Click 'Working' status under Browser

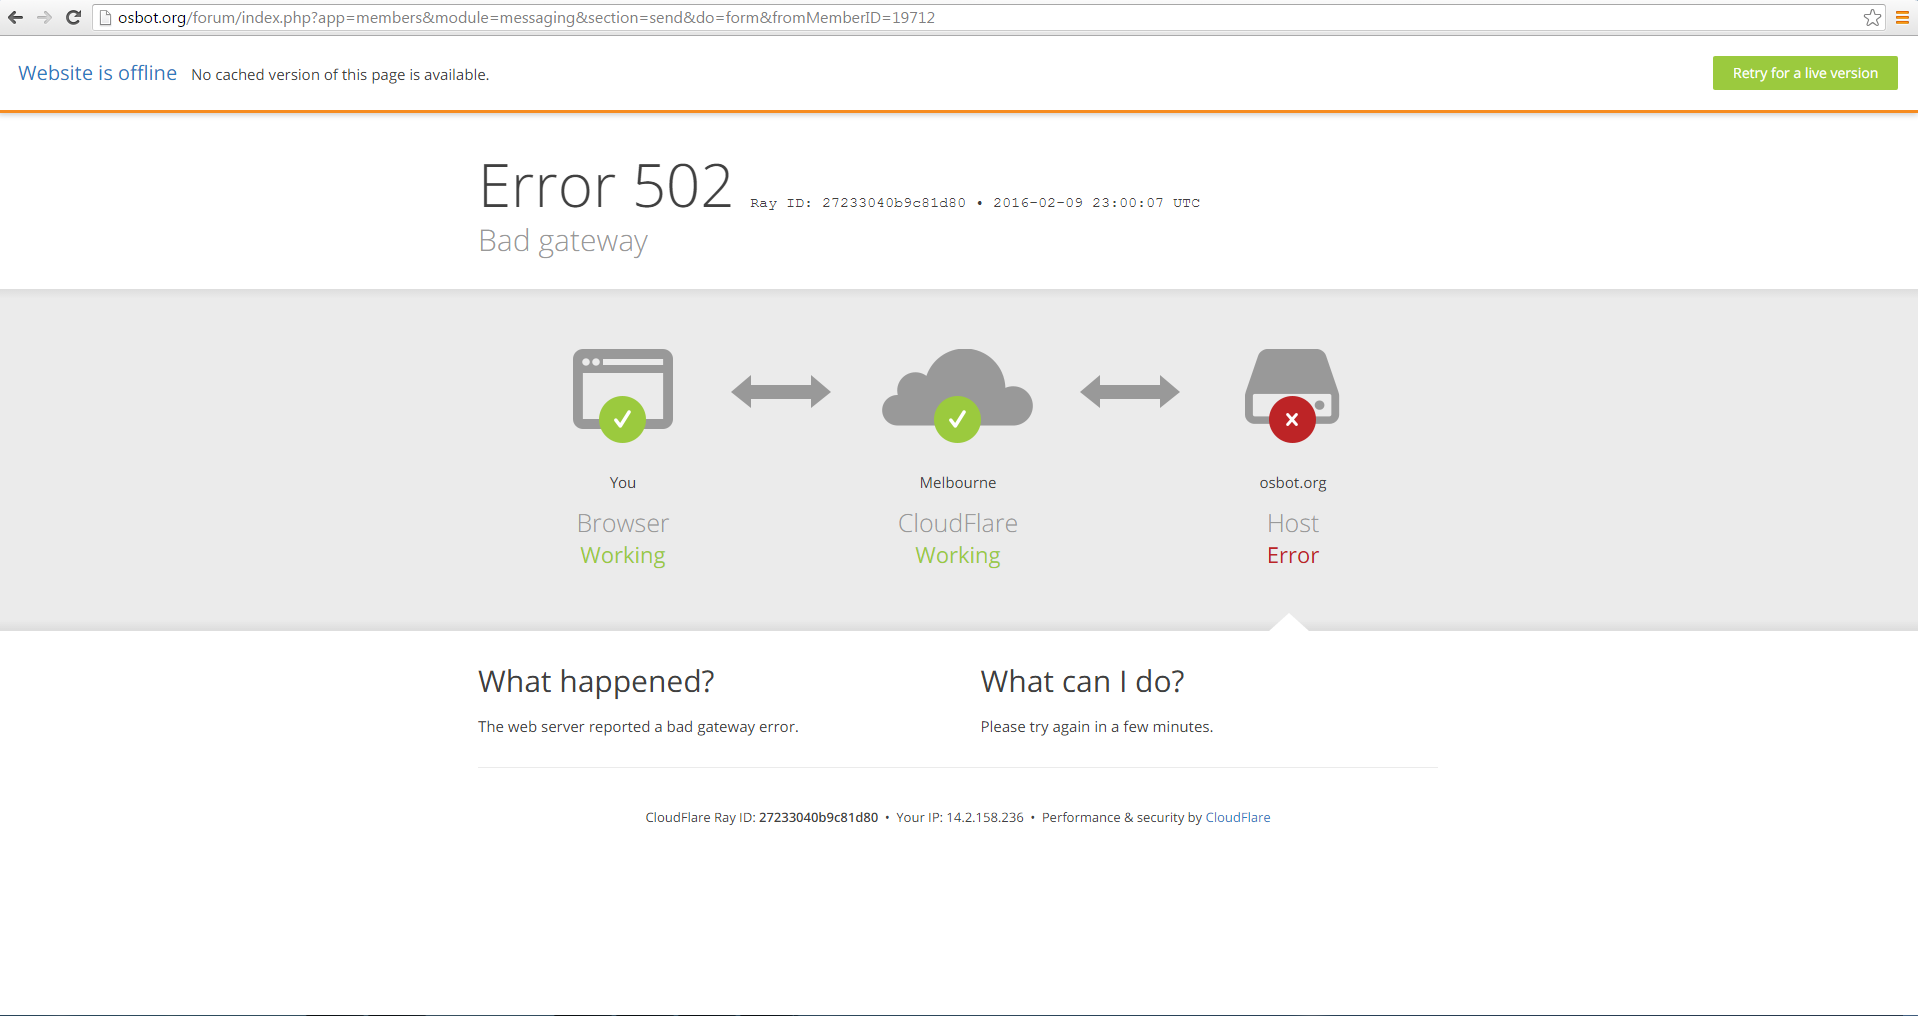click(x=623, y=556)
